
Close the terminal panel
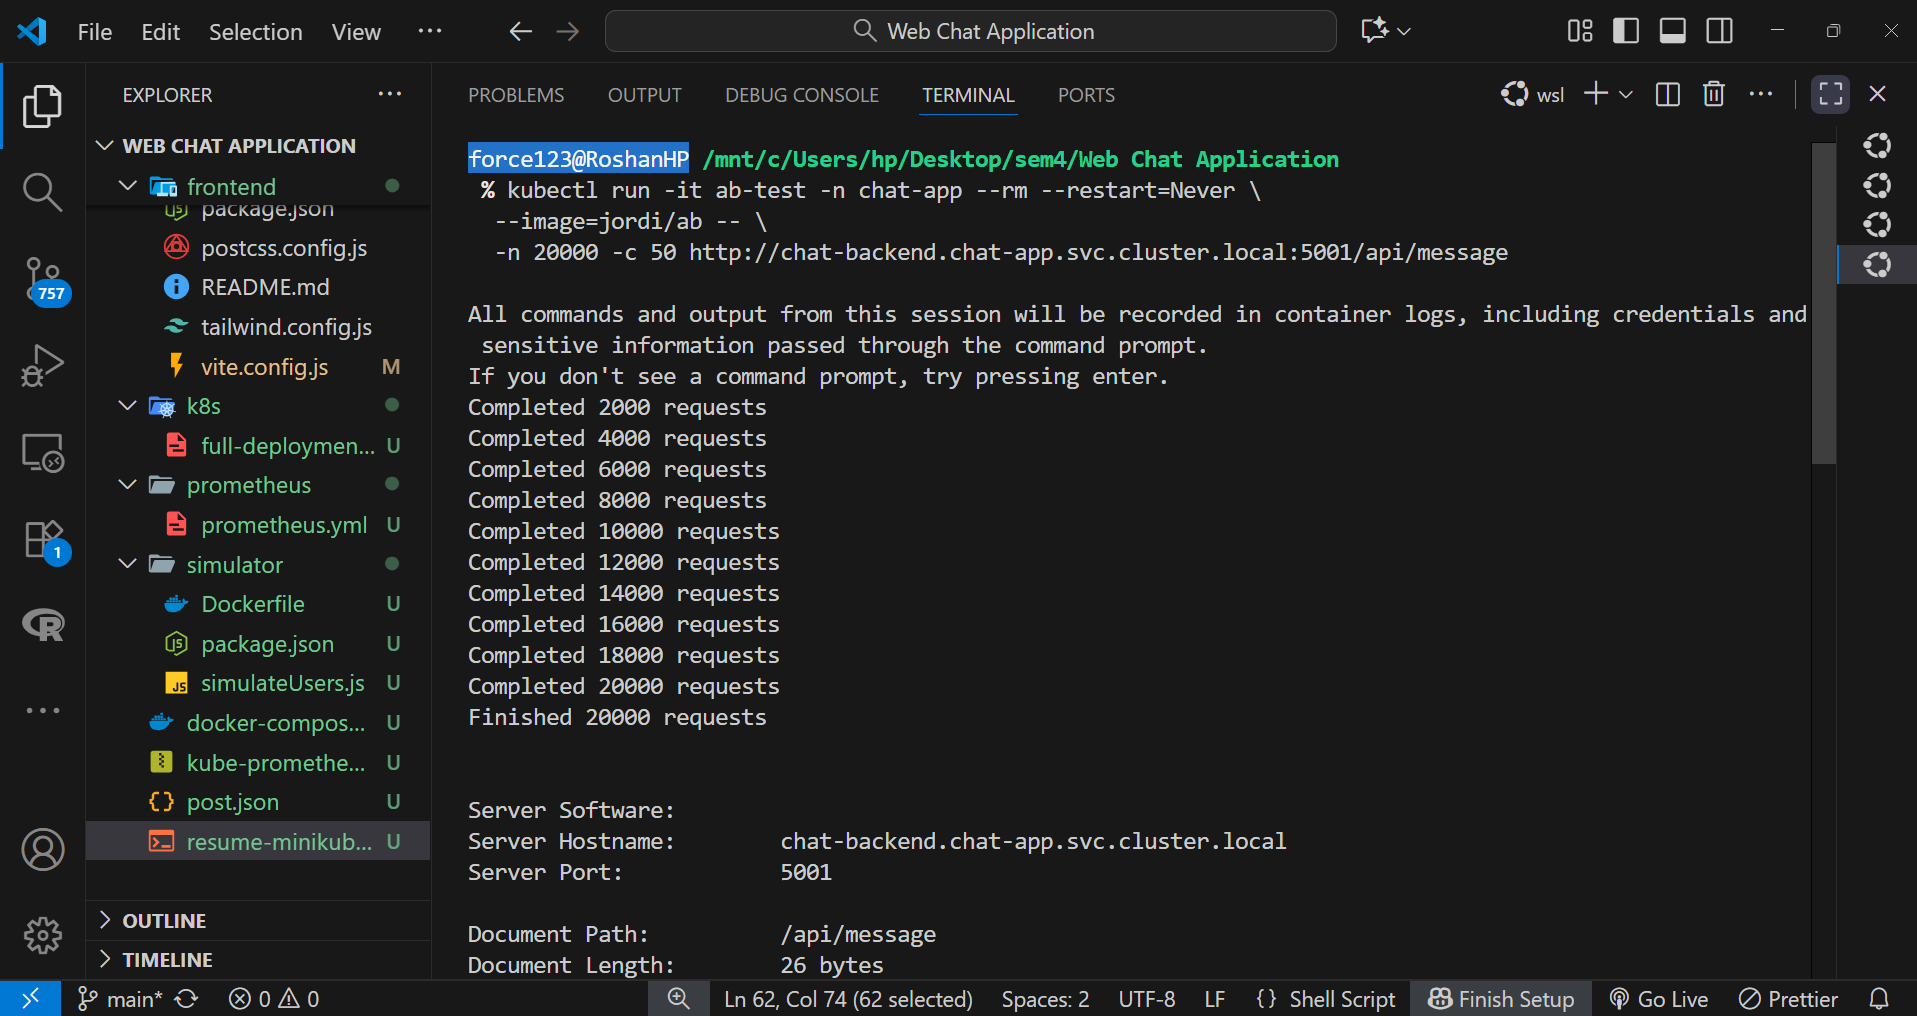pyautogui.click(x=1877, y=95)
